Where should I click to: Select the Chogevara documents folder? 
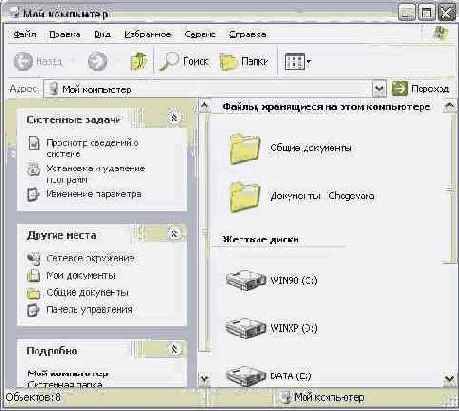(x=244, y=197)
